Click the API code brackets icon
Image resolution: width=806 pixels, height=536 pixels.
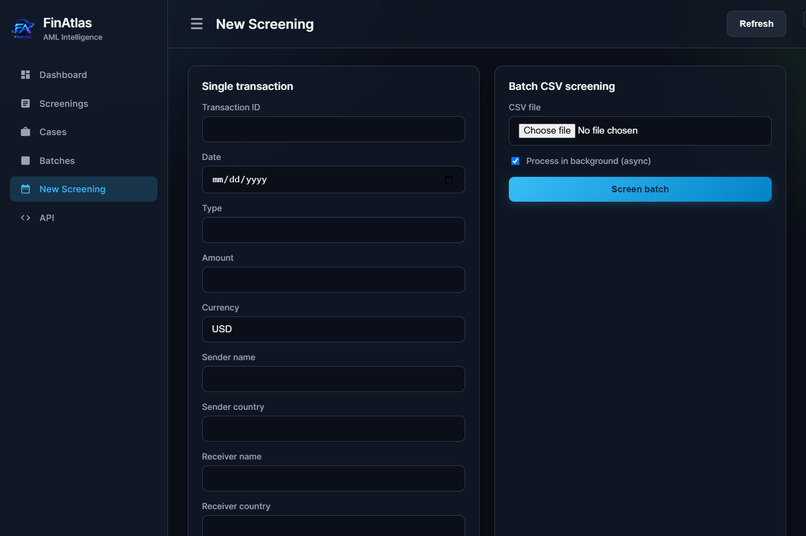(x=25, y=218)
